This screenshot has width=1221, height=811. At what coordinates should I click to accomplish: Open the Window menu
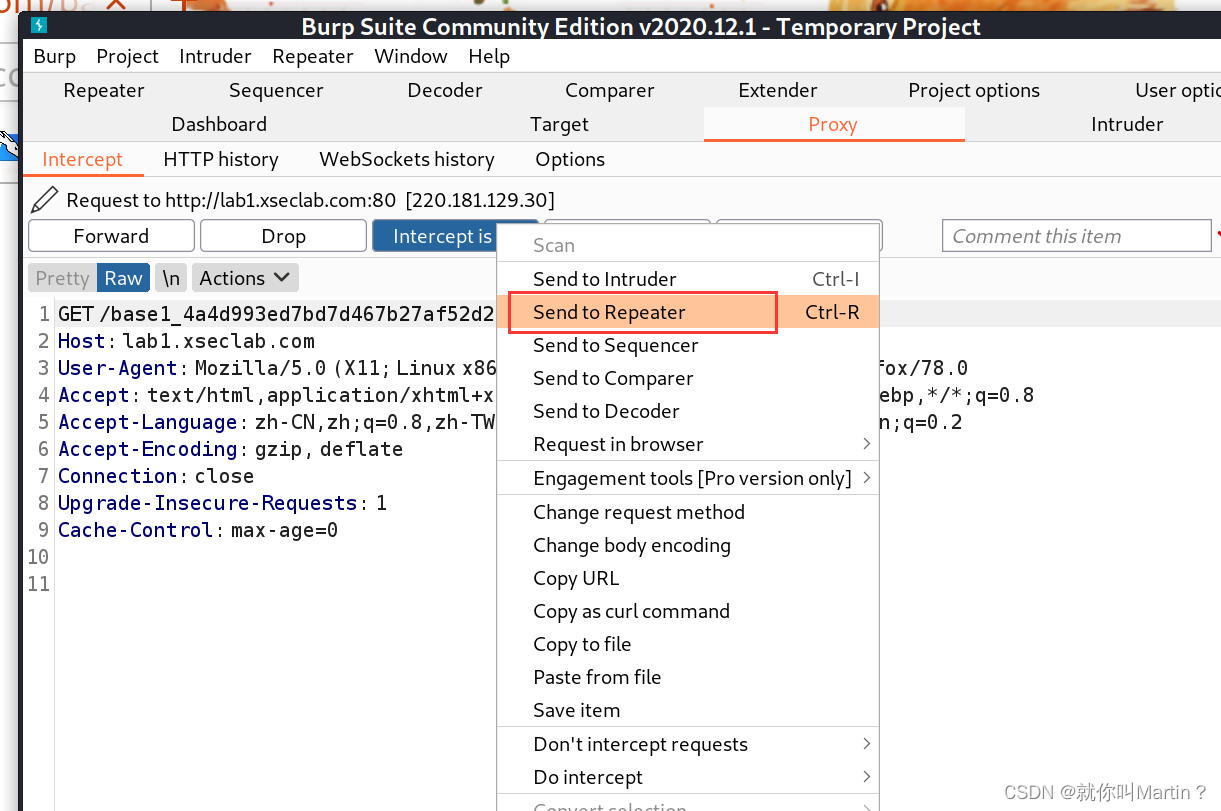pyautogui.click(x=411, y=56)
